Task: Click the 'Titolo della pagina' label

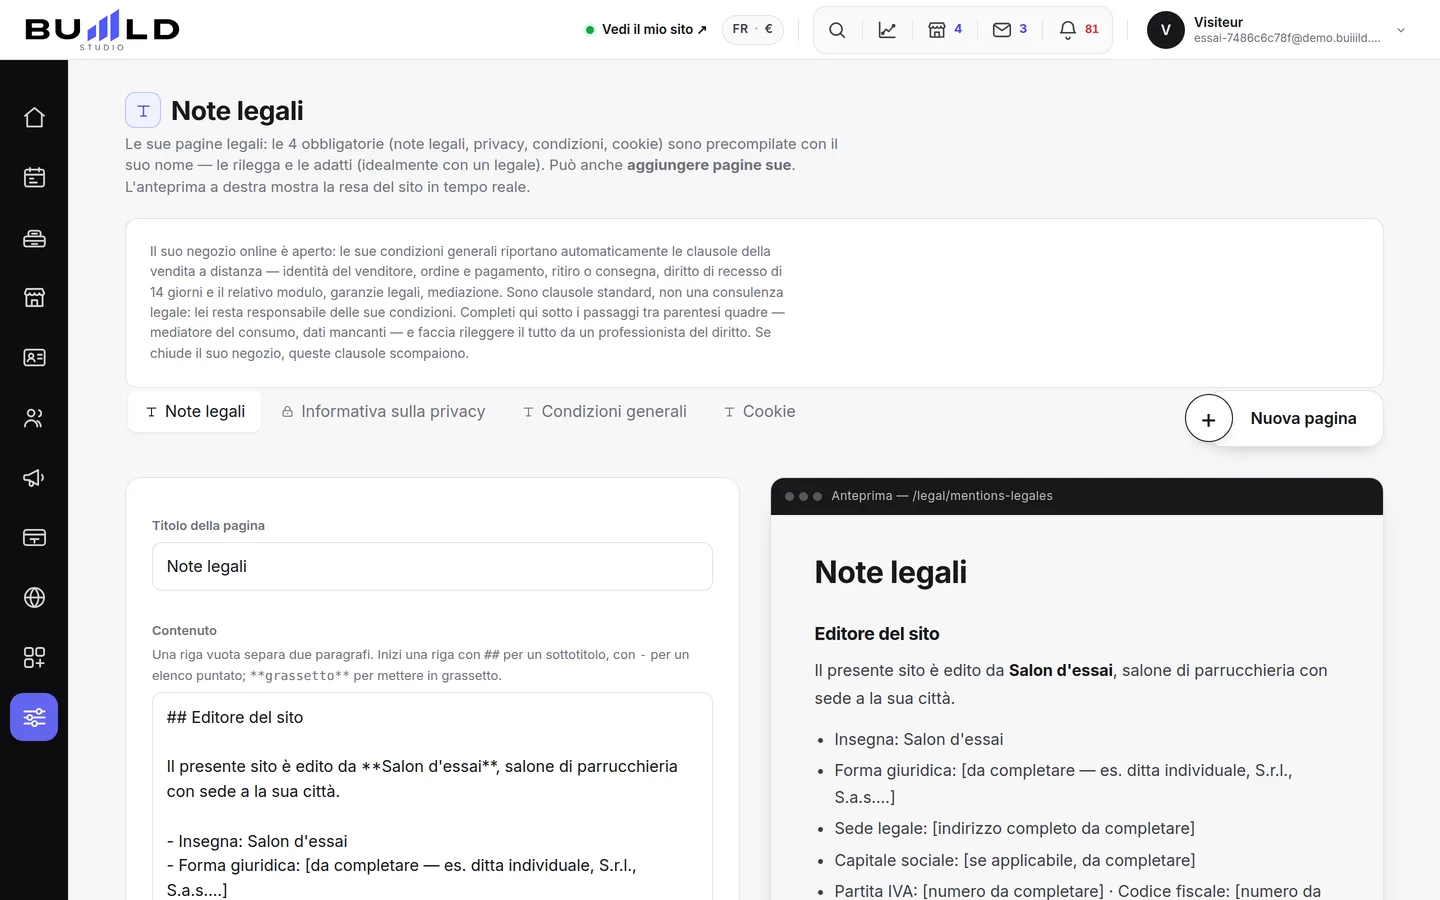Action: (x=208, y=526)
